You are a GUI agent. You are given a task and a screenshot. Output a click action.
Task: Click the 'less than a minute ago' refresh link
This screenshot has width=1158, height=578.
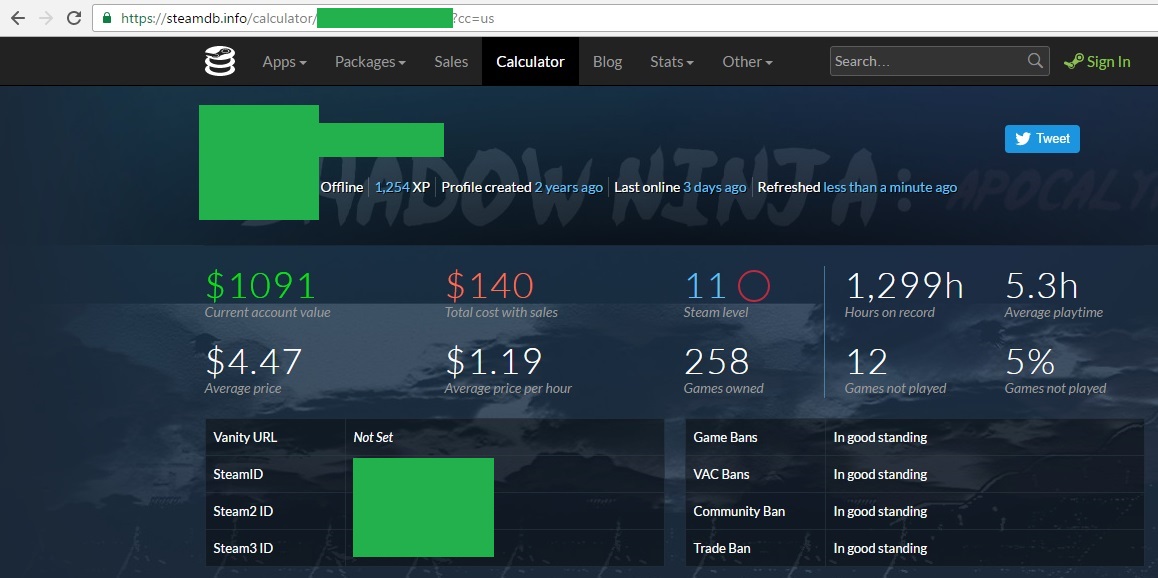pos(890,187)
